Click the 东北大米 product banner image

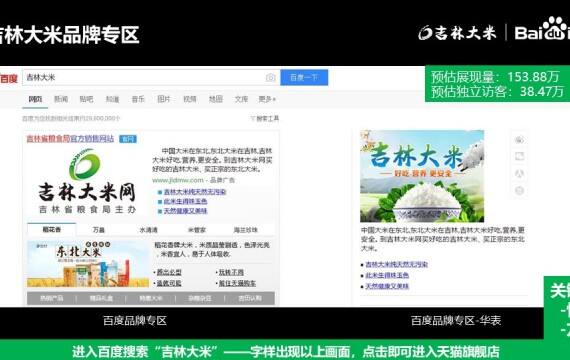tap(88, 264)
